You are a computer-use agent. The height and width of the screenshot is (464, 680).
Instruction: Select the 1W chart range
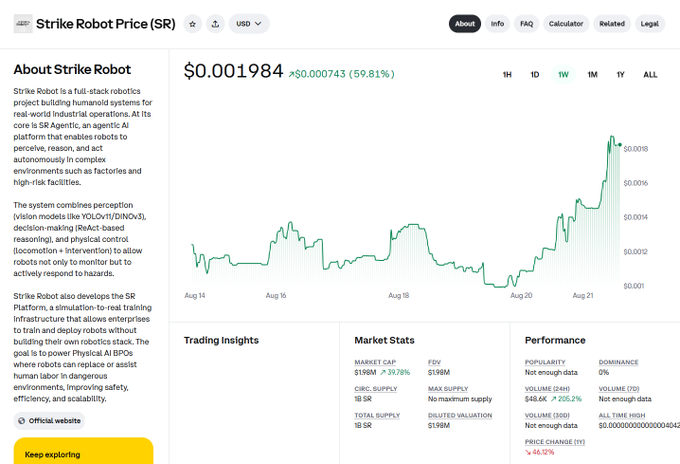[563, 75]
